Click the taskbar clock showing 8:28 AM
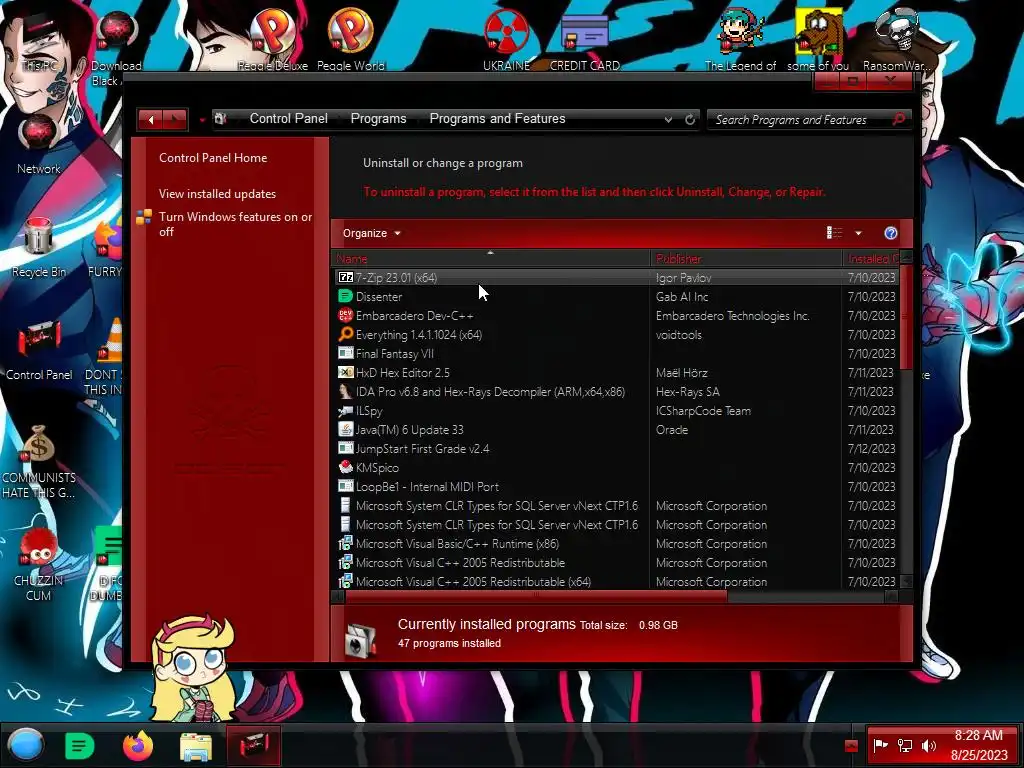 pyautogui.click(x=978, y=735)
